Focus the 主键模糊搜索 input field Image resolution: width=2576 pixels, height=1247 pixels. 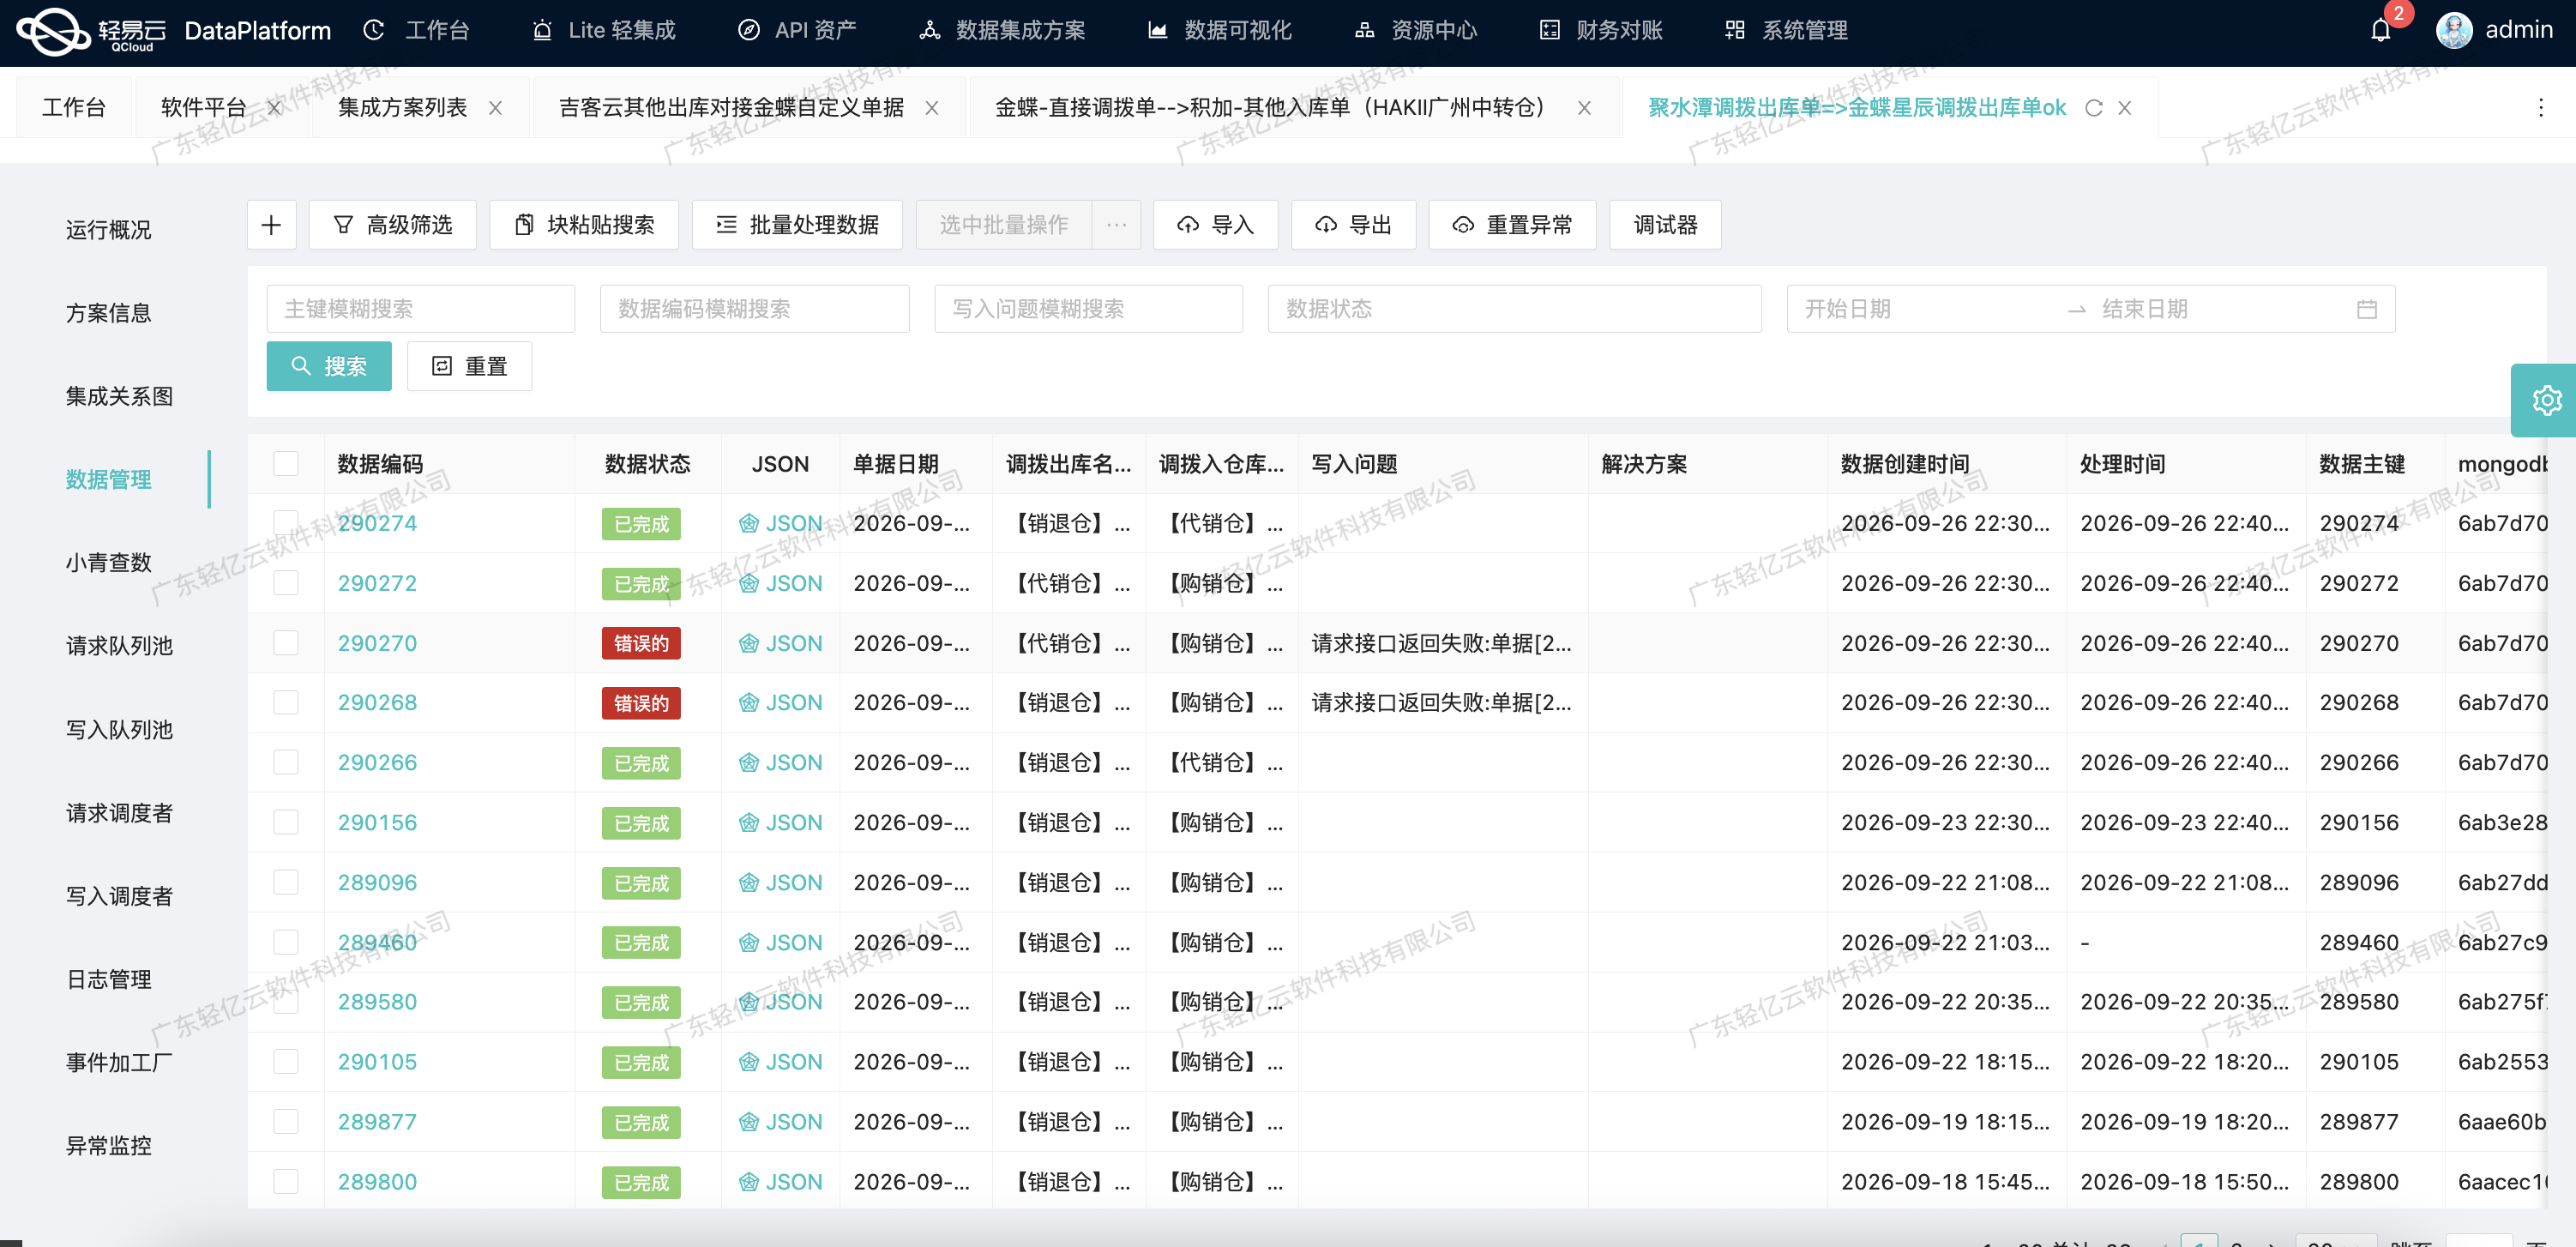(x=421, y=309)
